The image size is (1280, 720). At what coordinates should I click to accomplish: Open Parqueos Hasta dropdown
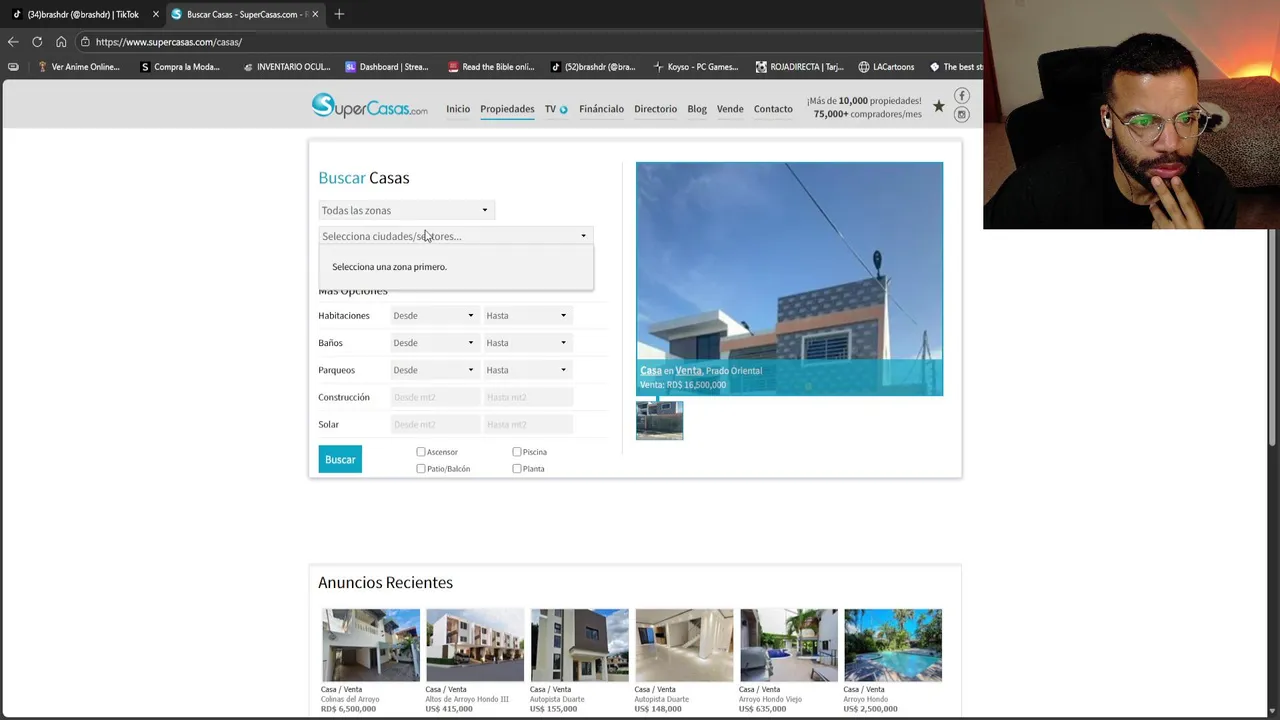pos(527,370)
